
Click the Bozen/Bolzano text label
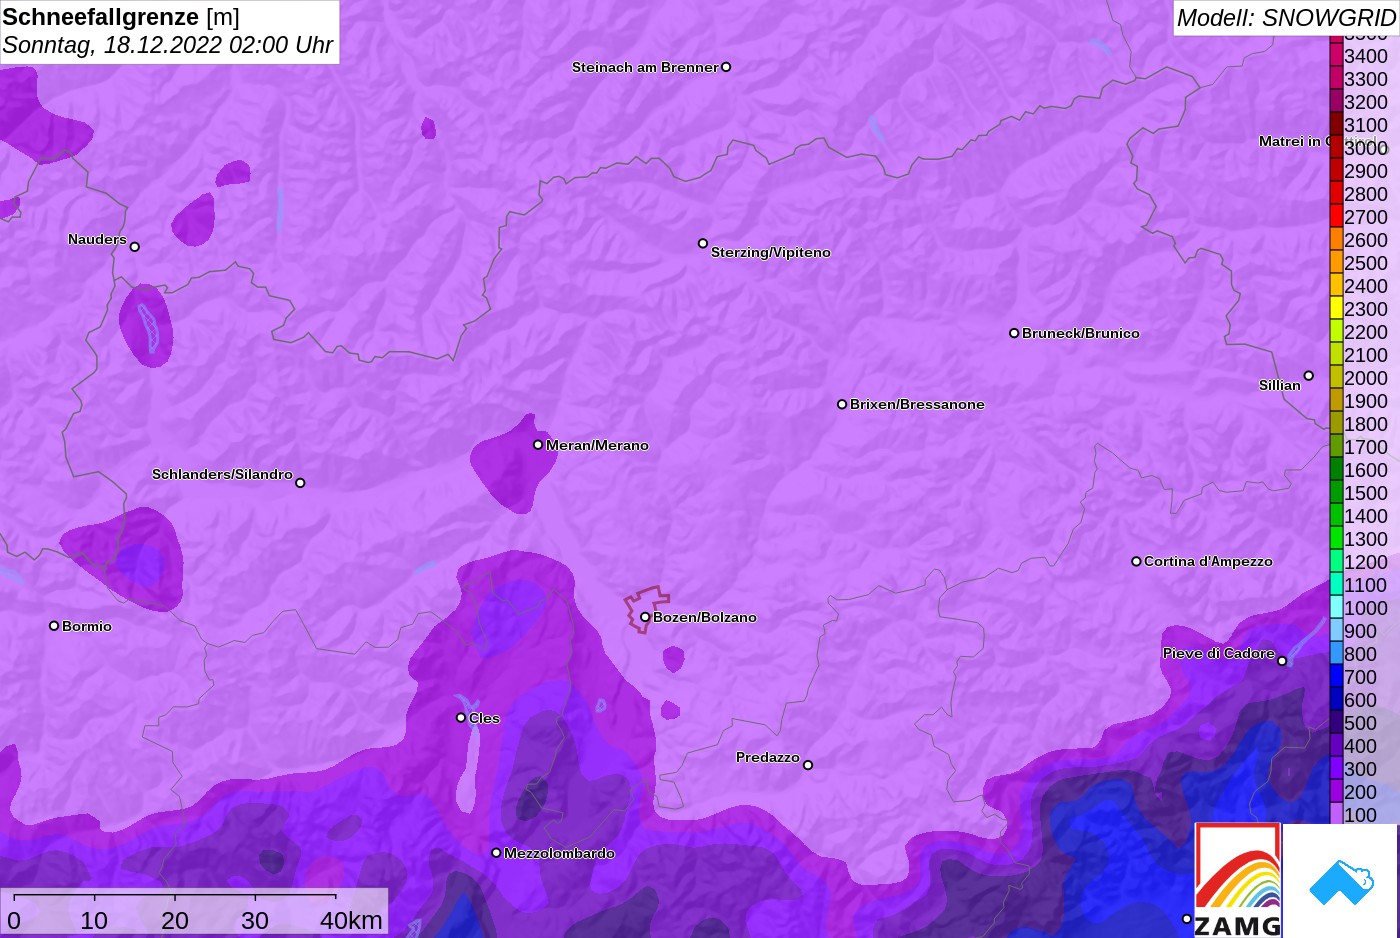click(x=705, y=617)
